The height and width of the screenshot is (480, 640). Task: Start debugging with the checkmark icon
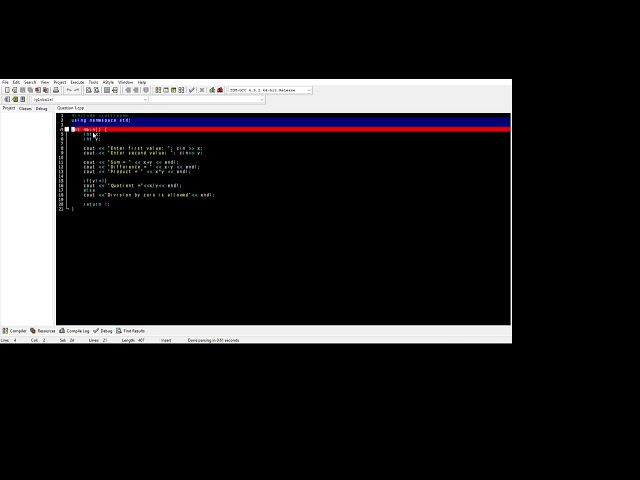(x=191, y=90)
